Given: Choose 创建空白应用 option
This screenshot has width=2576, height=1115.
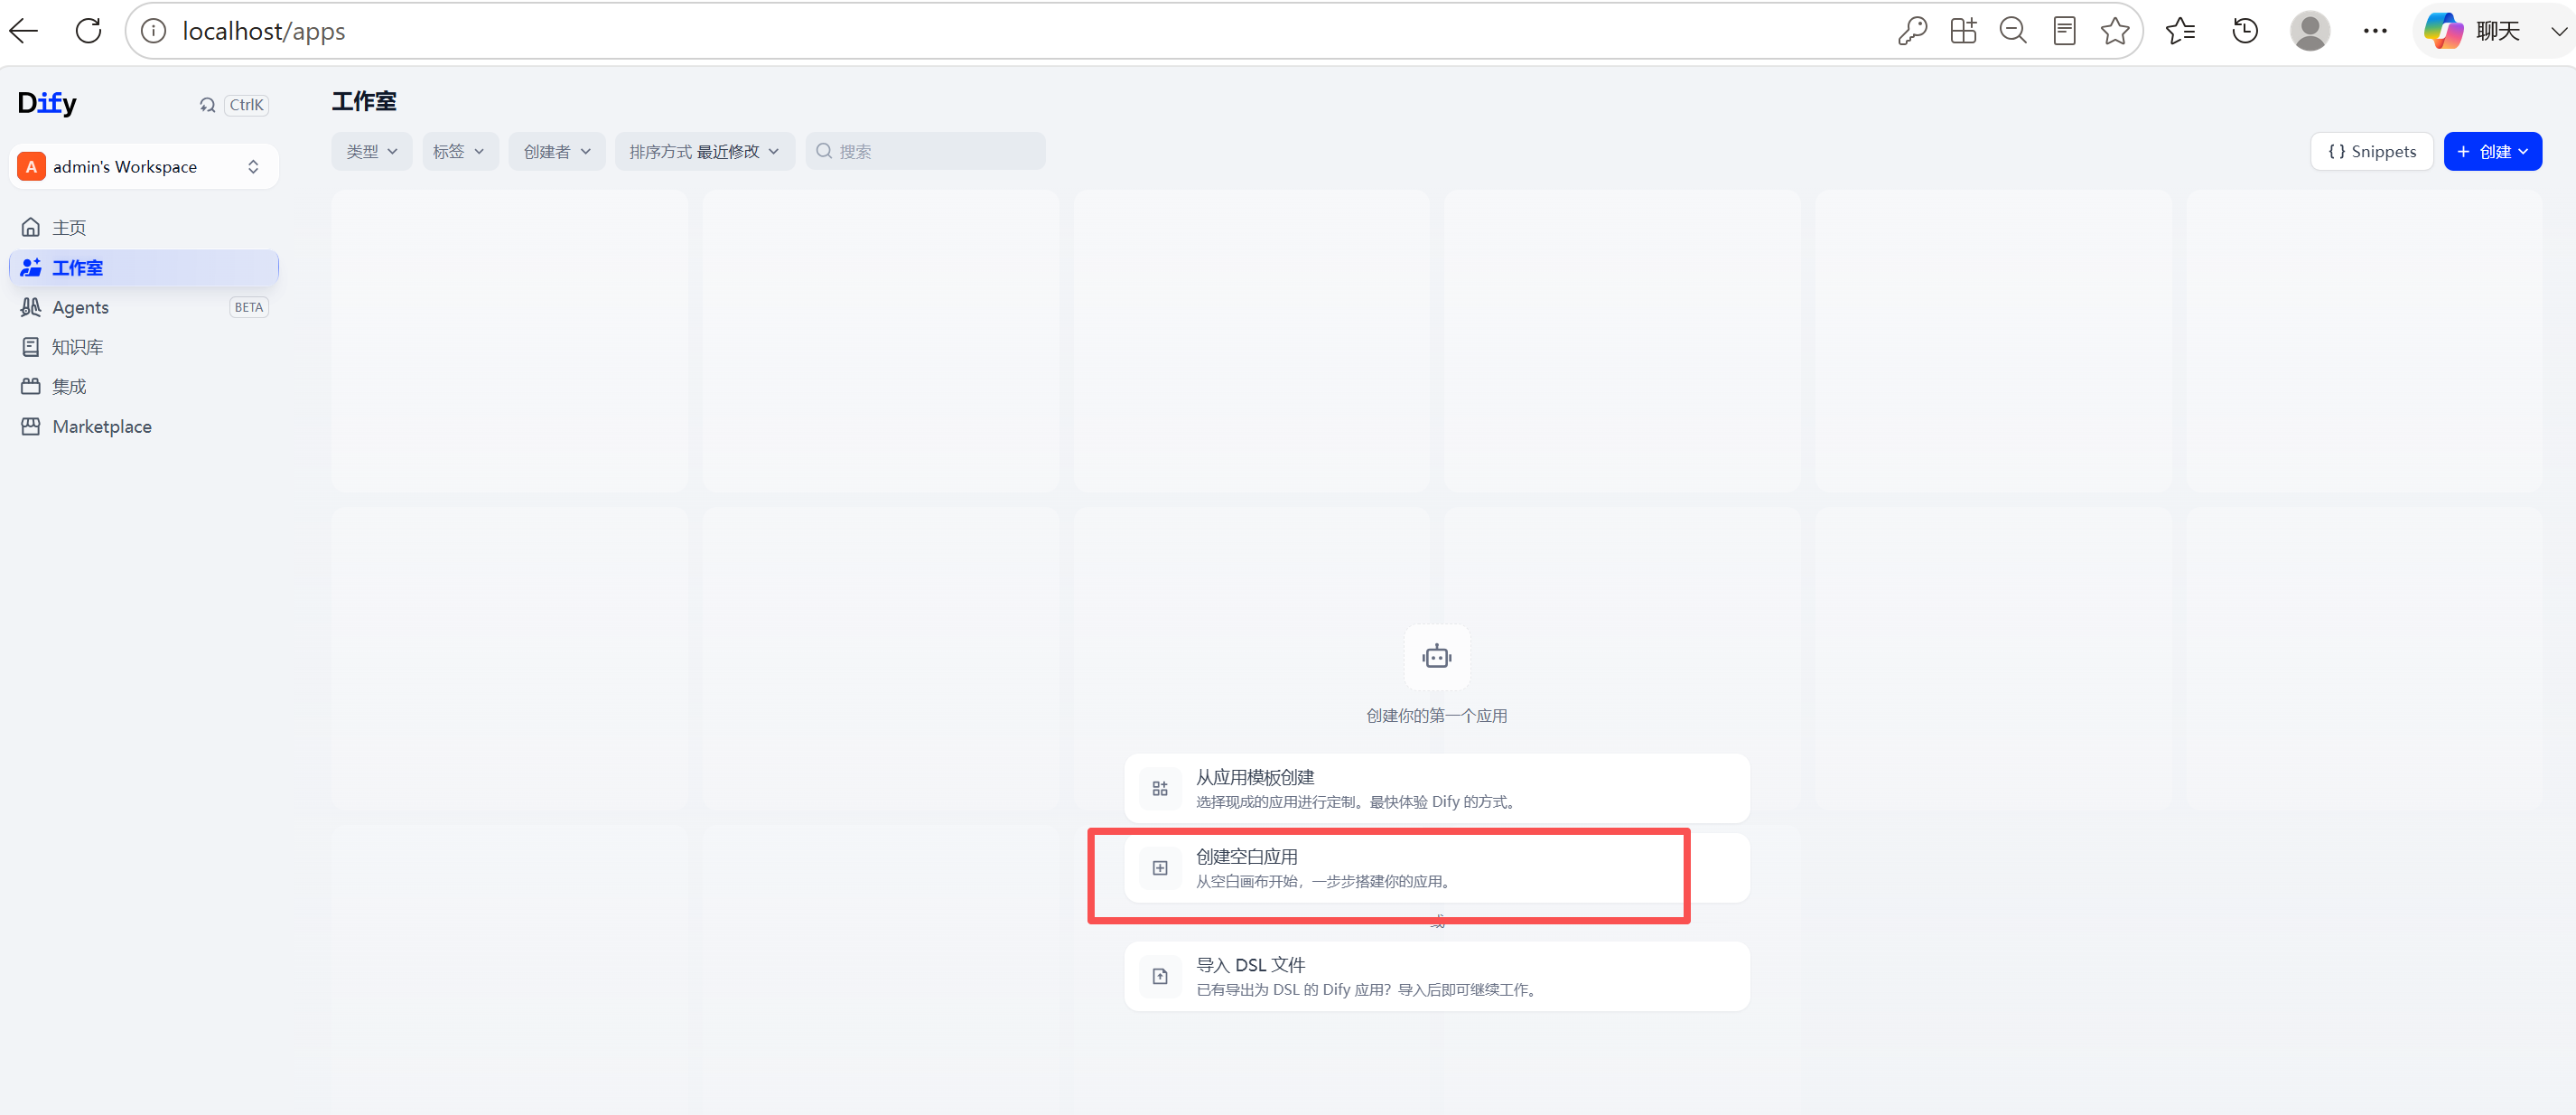Looking at the screenshot, I should (1437, 868).
